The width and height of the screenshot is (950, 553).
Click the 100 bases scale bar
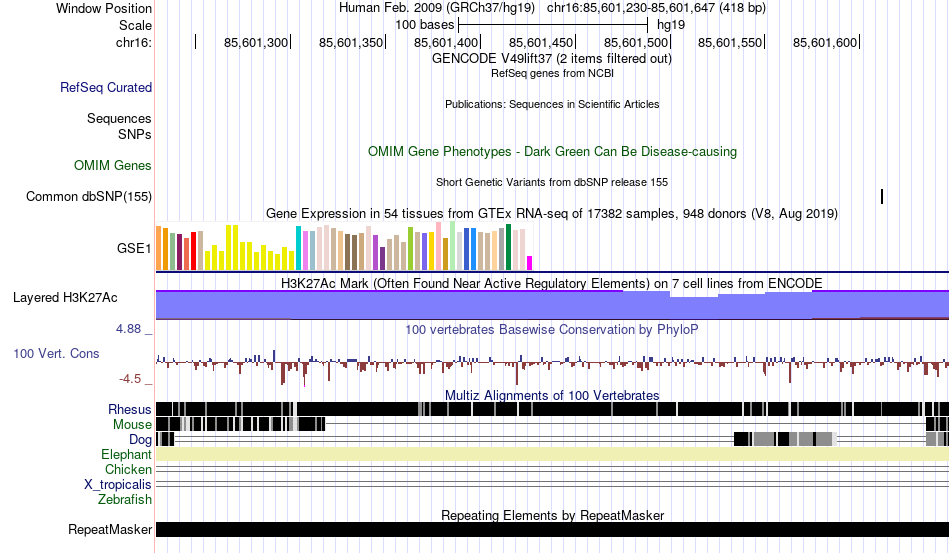tap(553, 25)
